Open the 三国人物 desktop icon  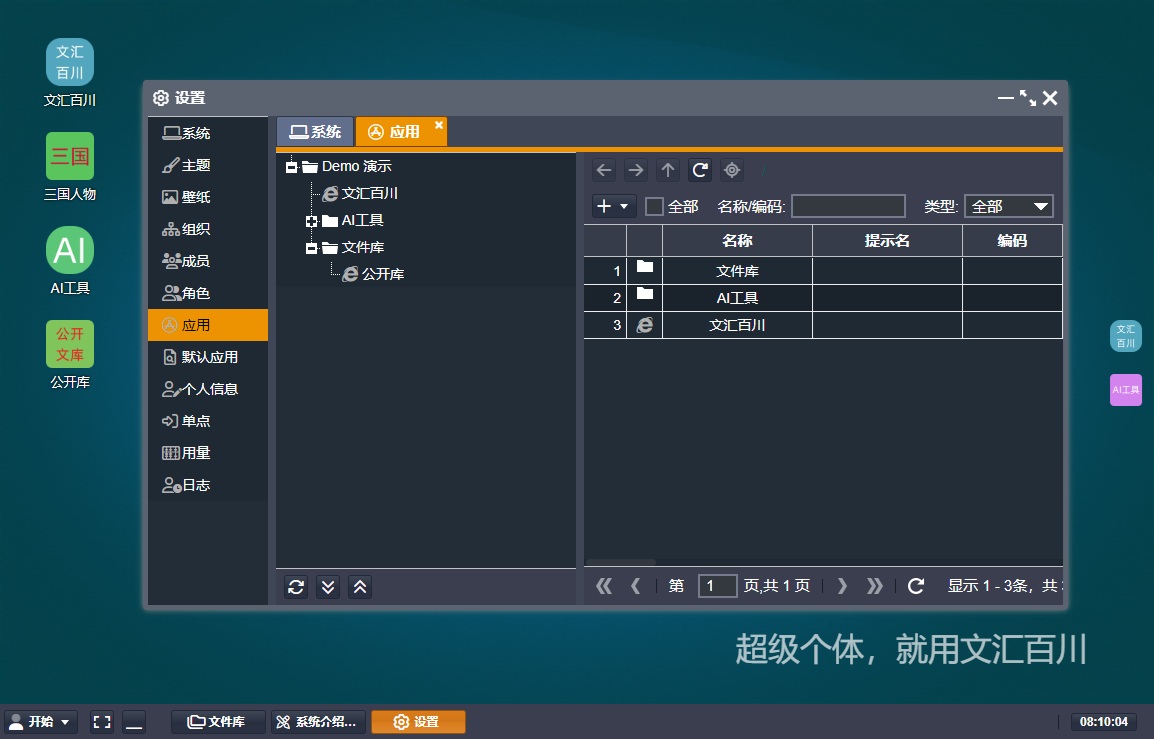69,157
